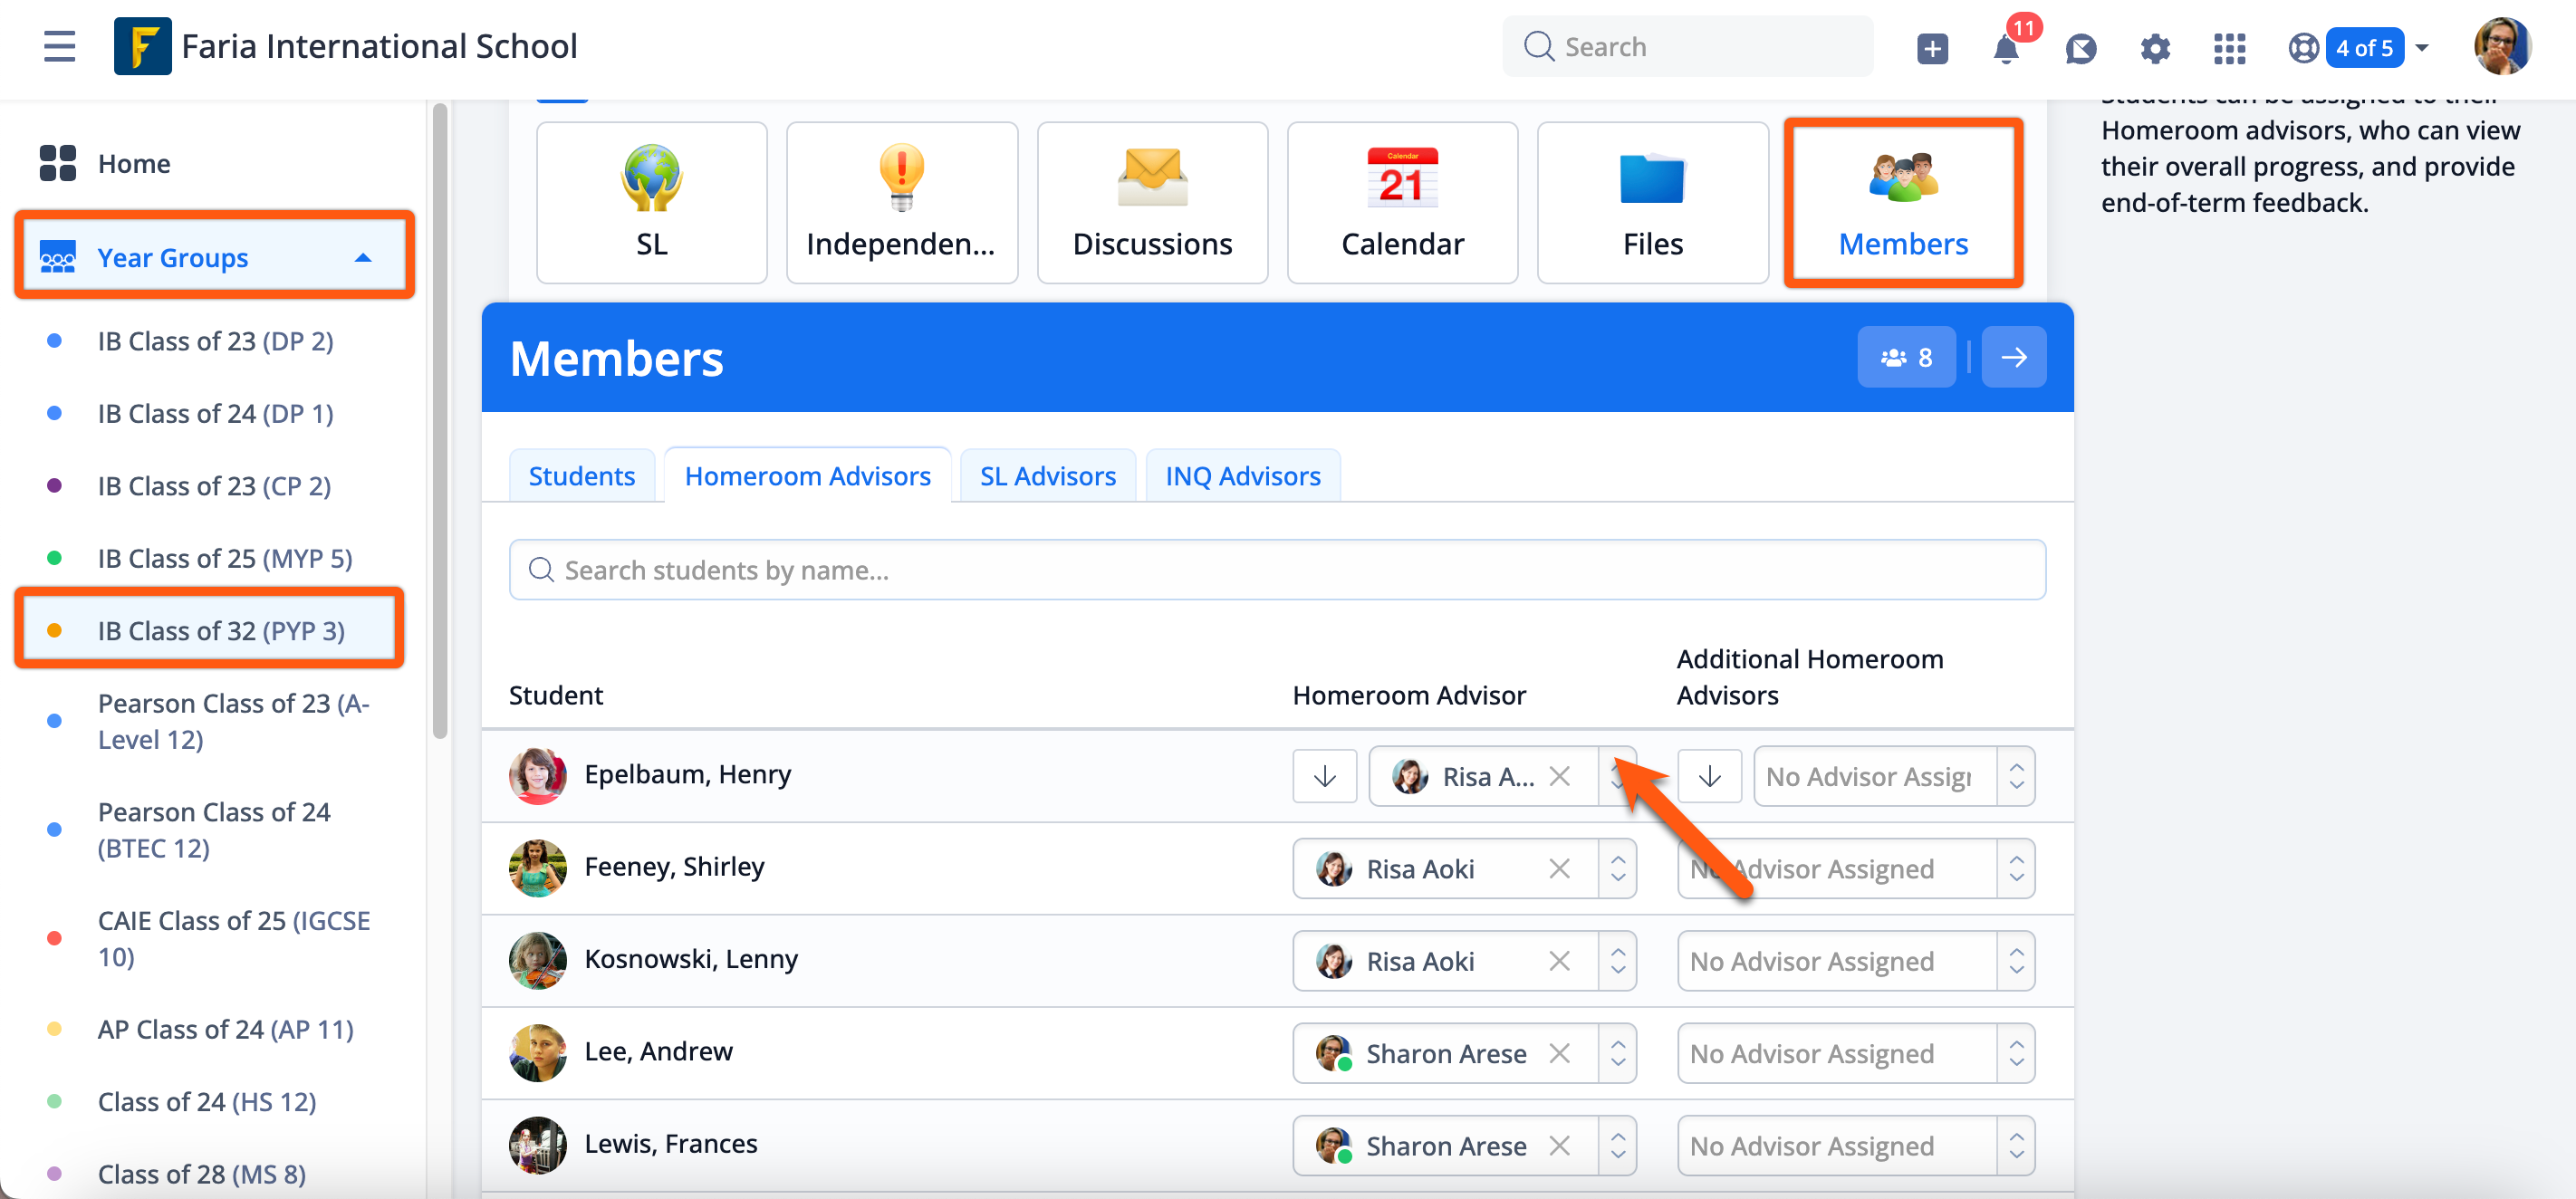Open the apps grid launcher
Screen dimensions: 2576x1199
pos(2229,48)
